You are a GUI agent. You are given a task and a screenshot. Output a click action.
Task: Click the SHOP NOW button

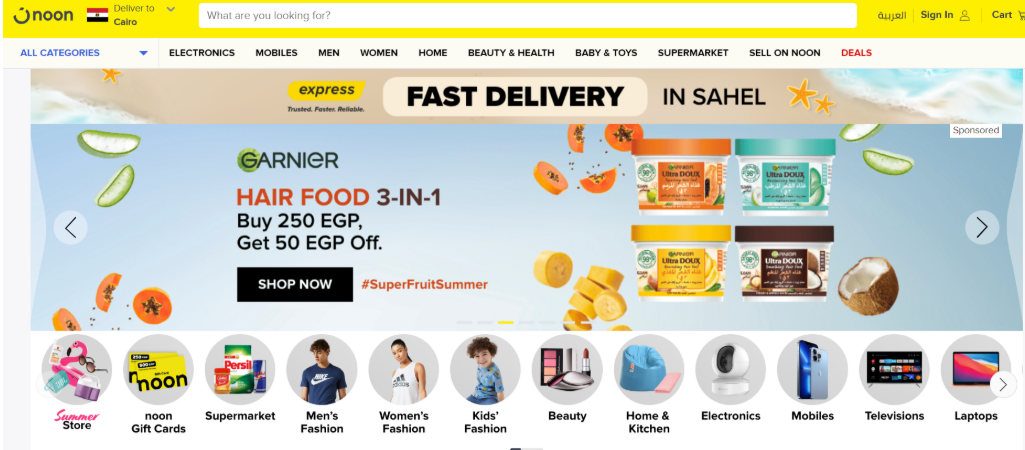pyautogui.click(x=295, y=285)
